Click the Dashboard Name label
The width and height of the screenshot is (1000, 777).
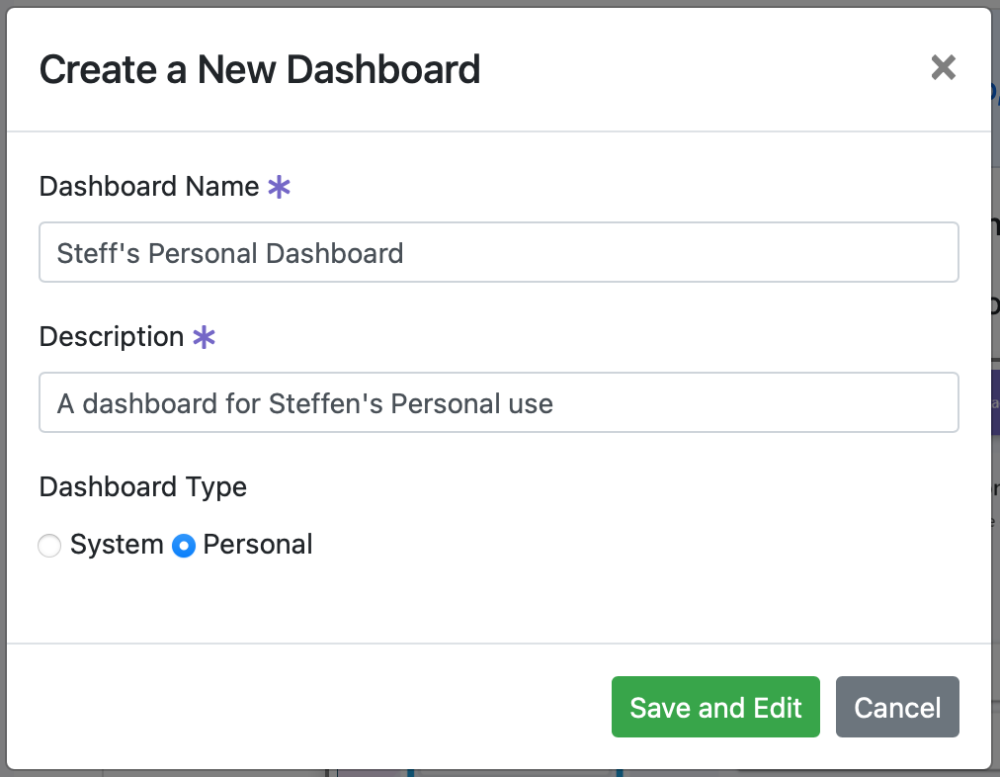(148, 186)
